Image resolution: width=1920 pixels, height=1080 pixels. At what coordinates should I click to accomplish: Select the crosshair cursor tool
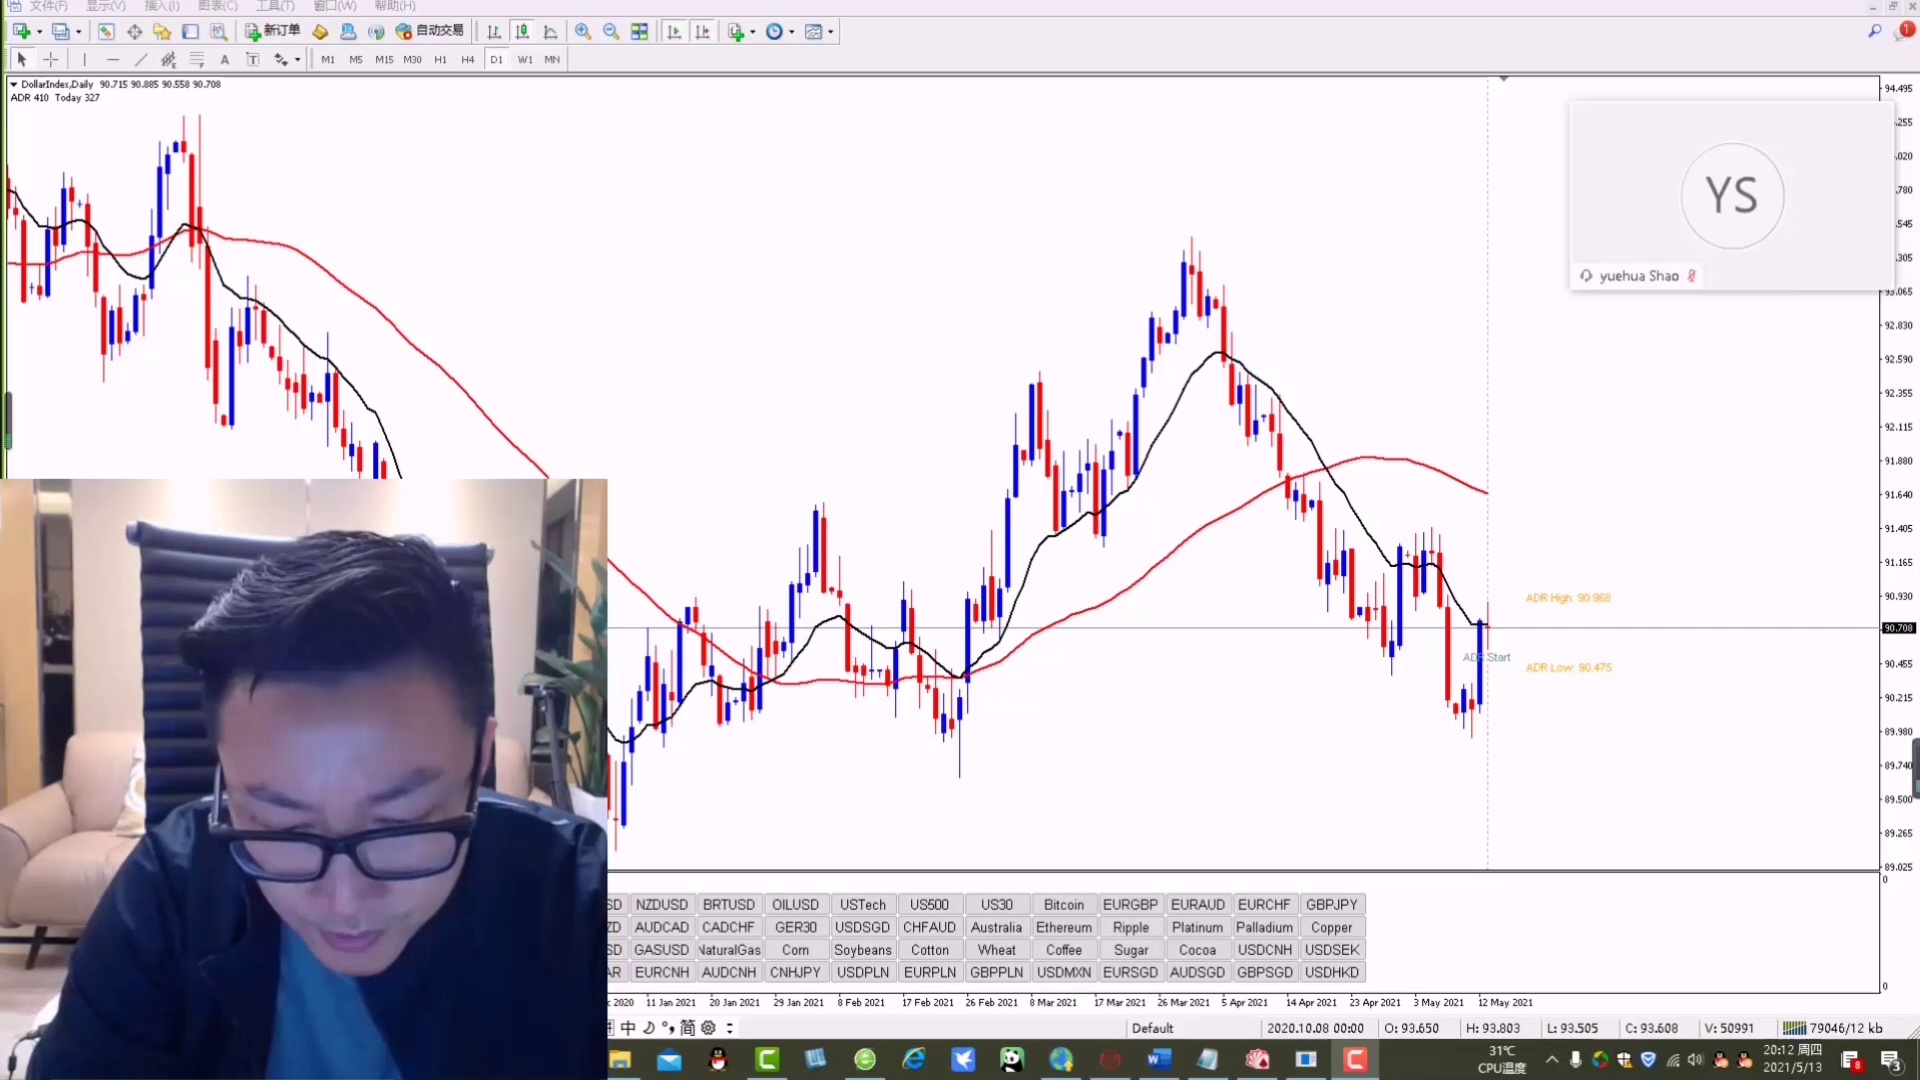[x=51, y=60]
